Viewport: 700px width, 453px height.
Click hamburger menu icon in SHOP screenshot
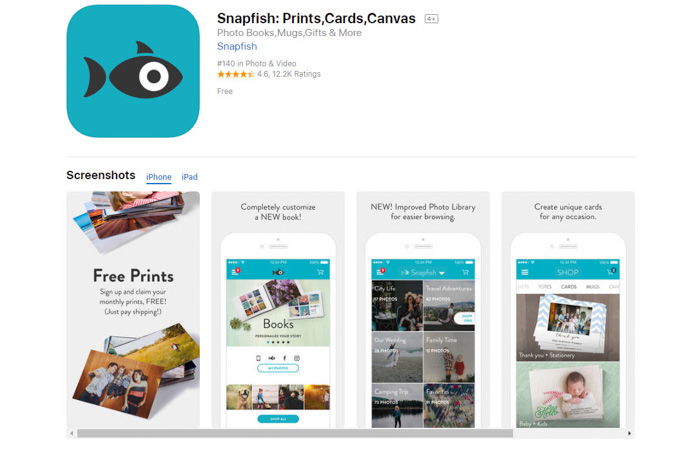[525, 272]
